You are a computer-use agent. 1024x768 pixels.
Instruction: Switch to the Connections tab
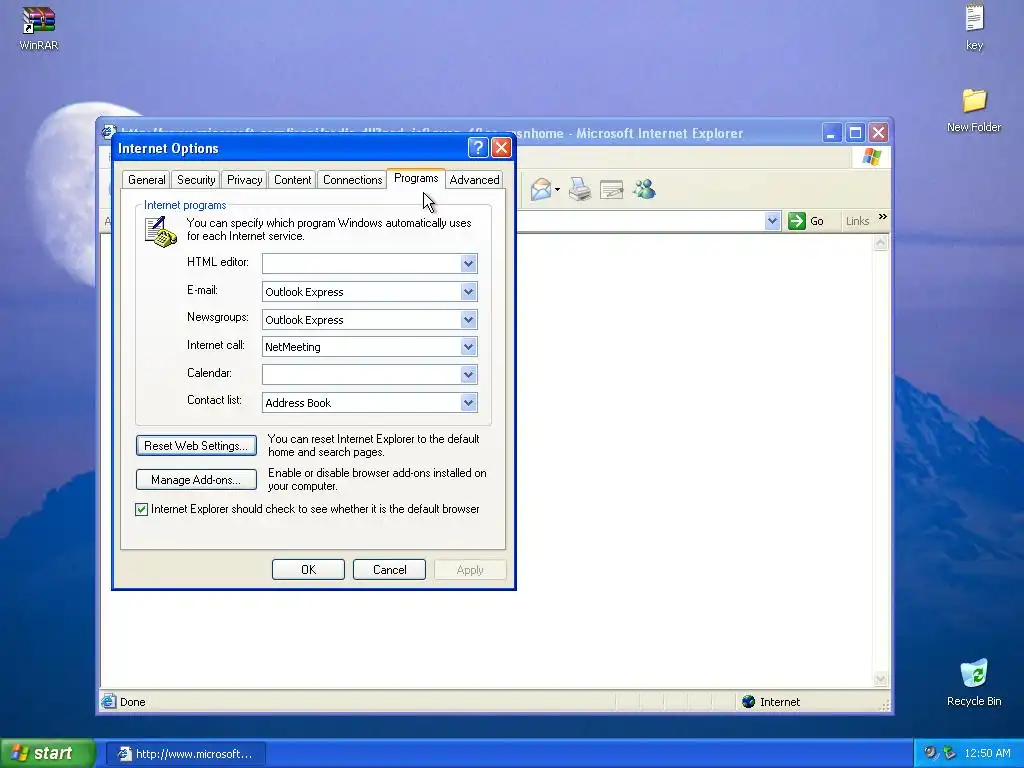(x=353, y=180)
